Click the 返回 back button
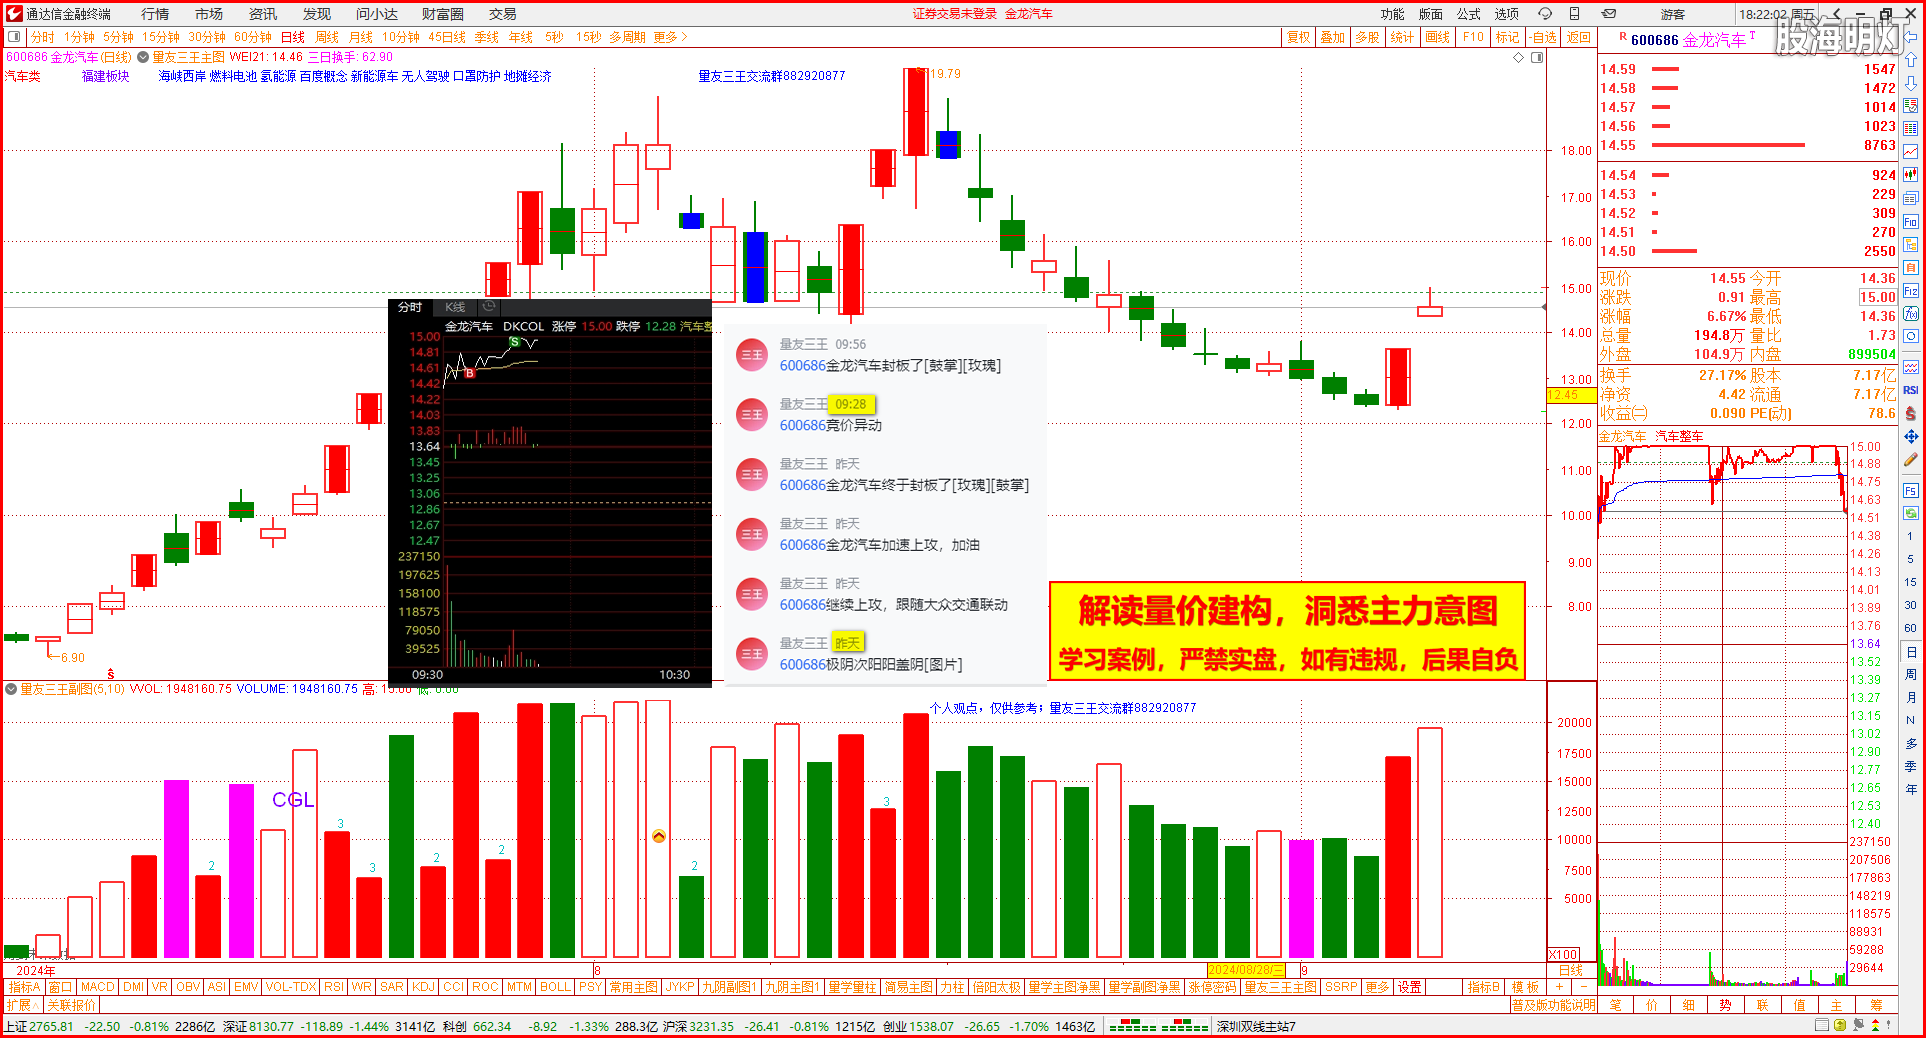 click(x=1579, y=37)
